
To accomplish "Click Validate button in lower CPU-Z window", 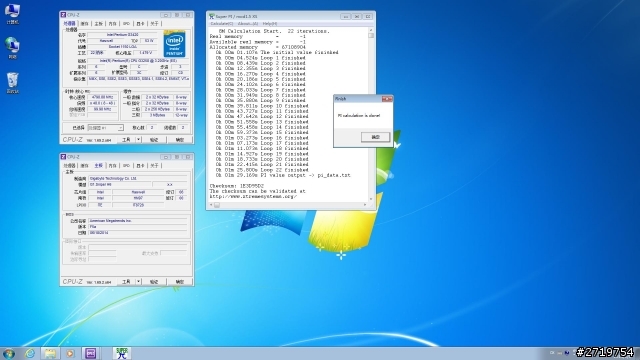I will click(154, 282).
